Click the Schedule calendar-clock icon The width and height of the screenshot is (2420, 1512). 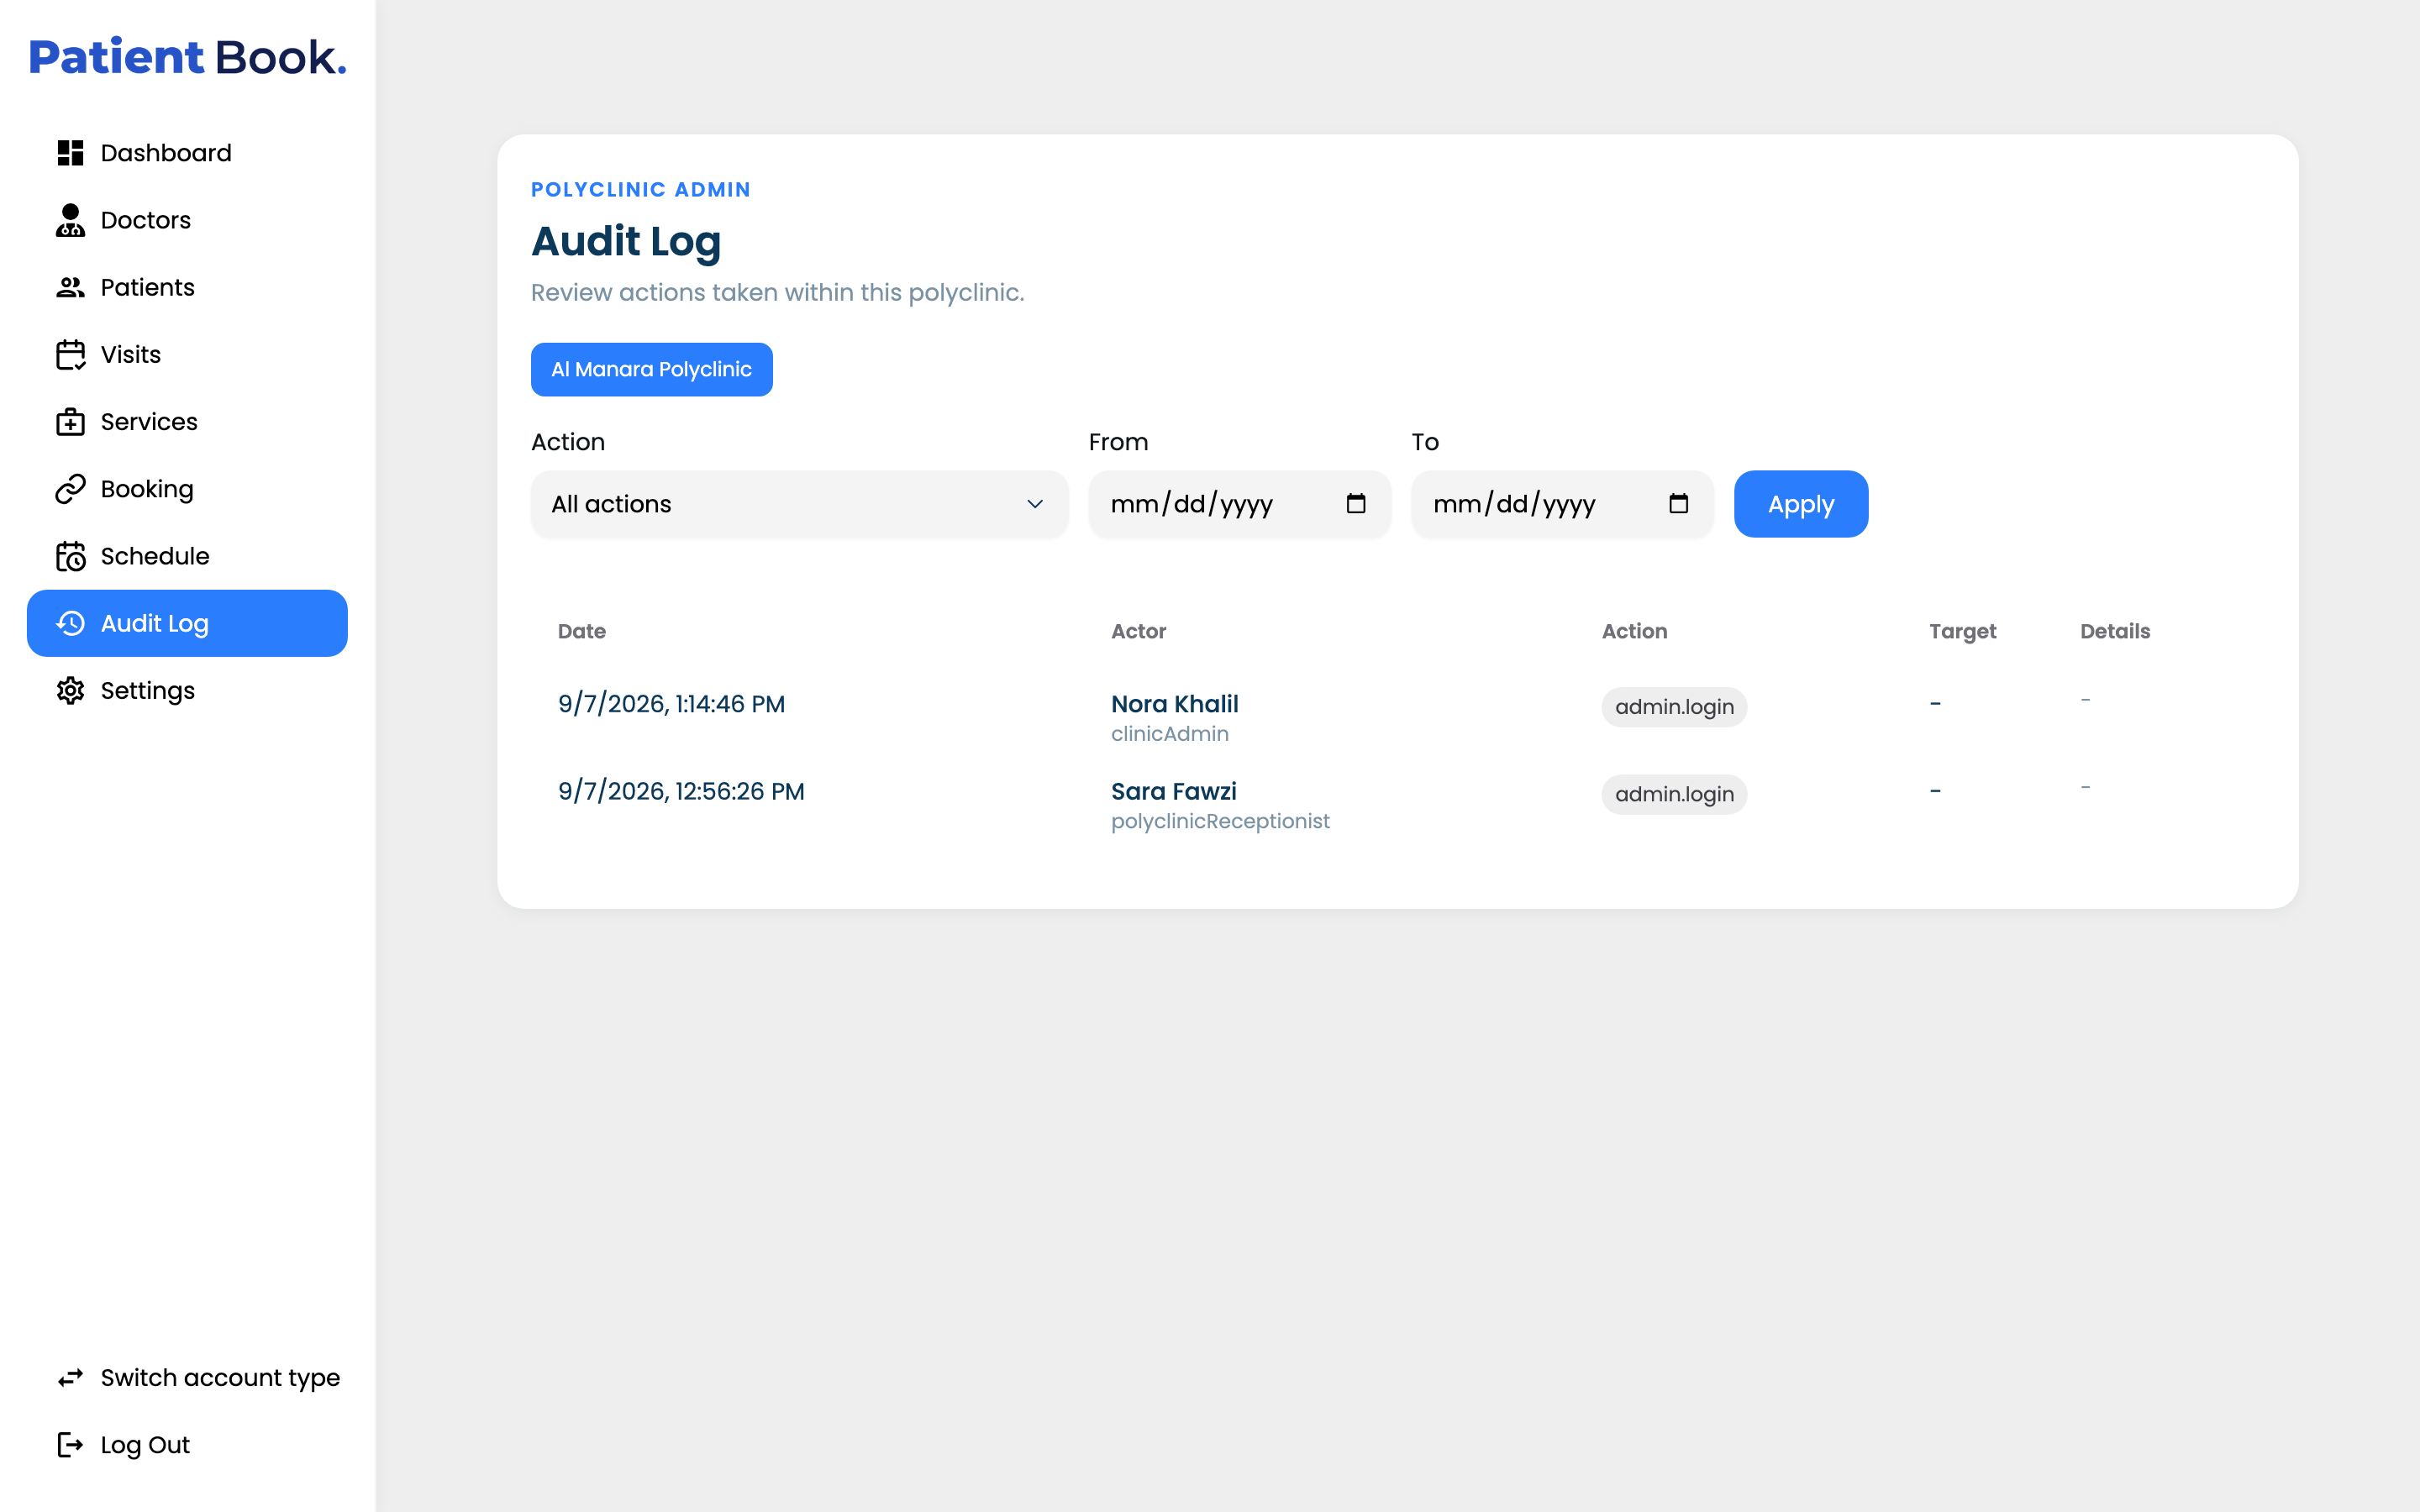coord(70,556)
